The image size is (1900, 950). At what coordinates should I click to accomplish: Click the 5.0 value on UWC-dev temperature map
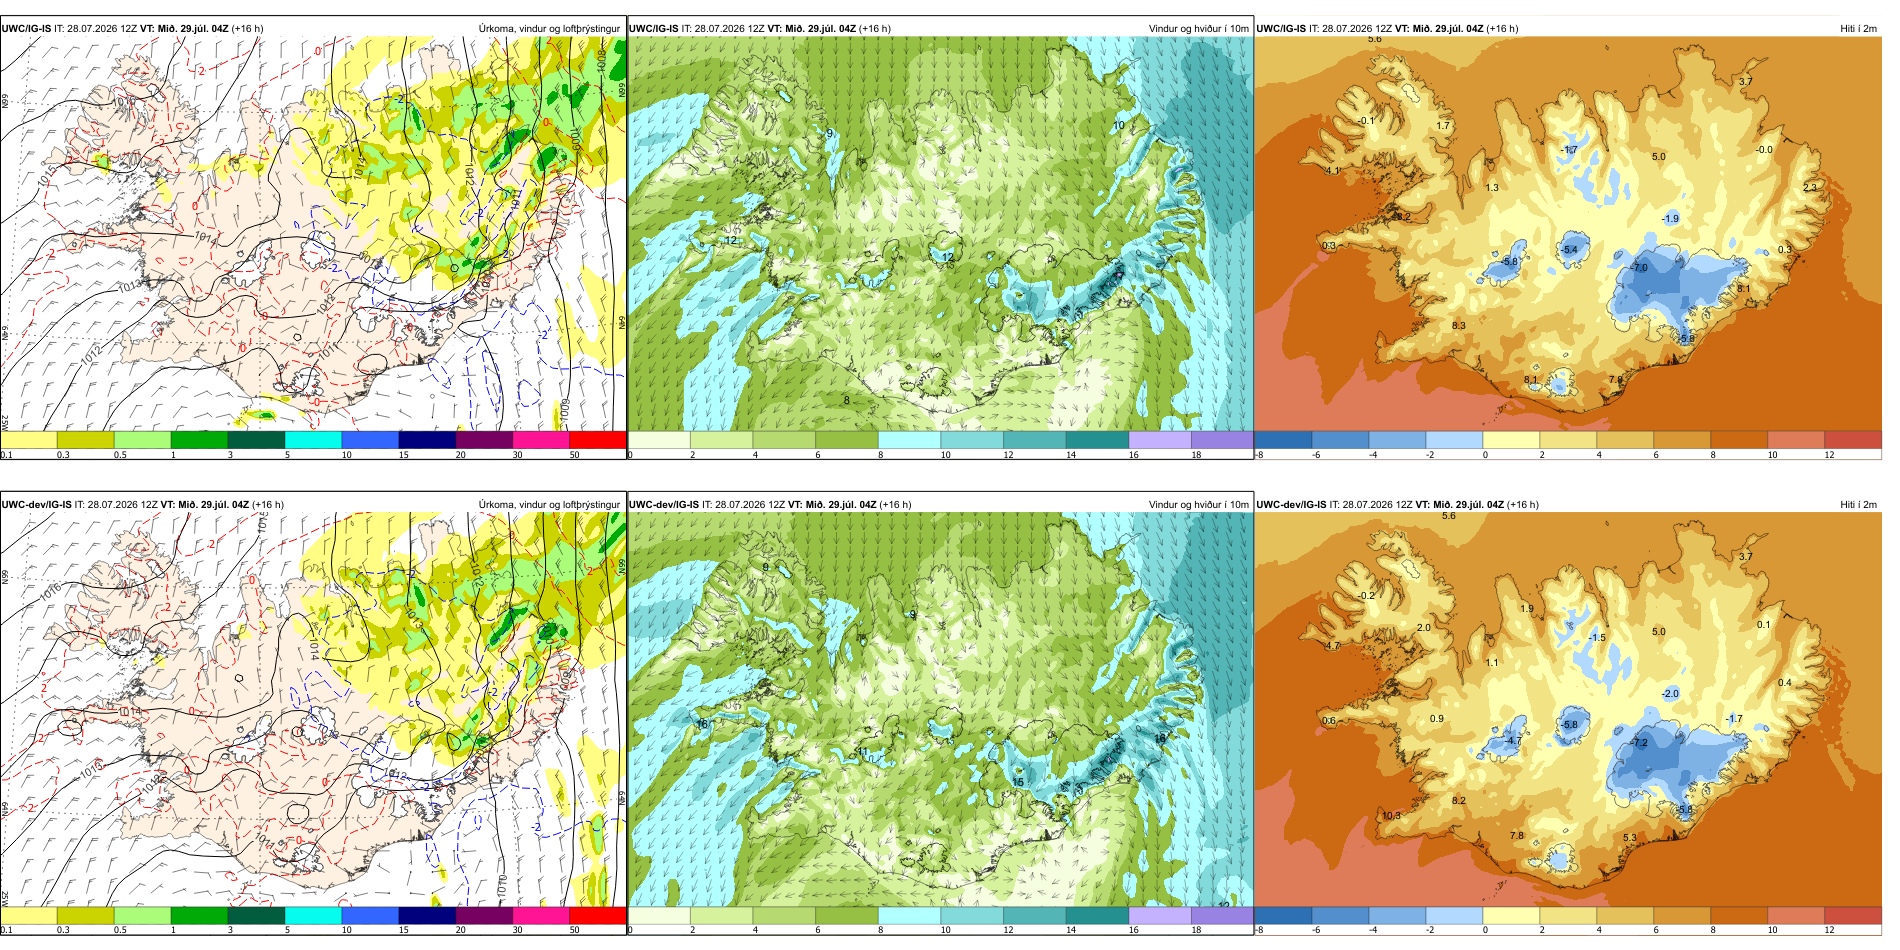point(1659,632)
